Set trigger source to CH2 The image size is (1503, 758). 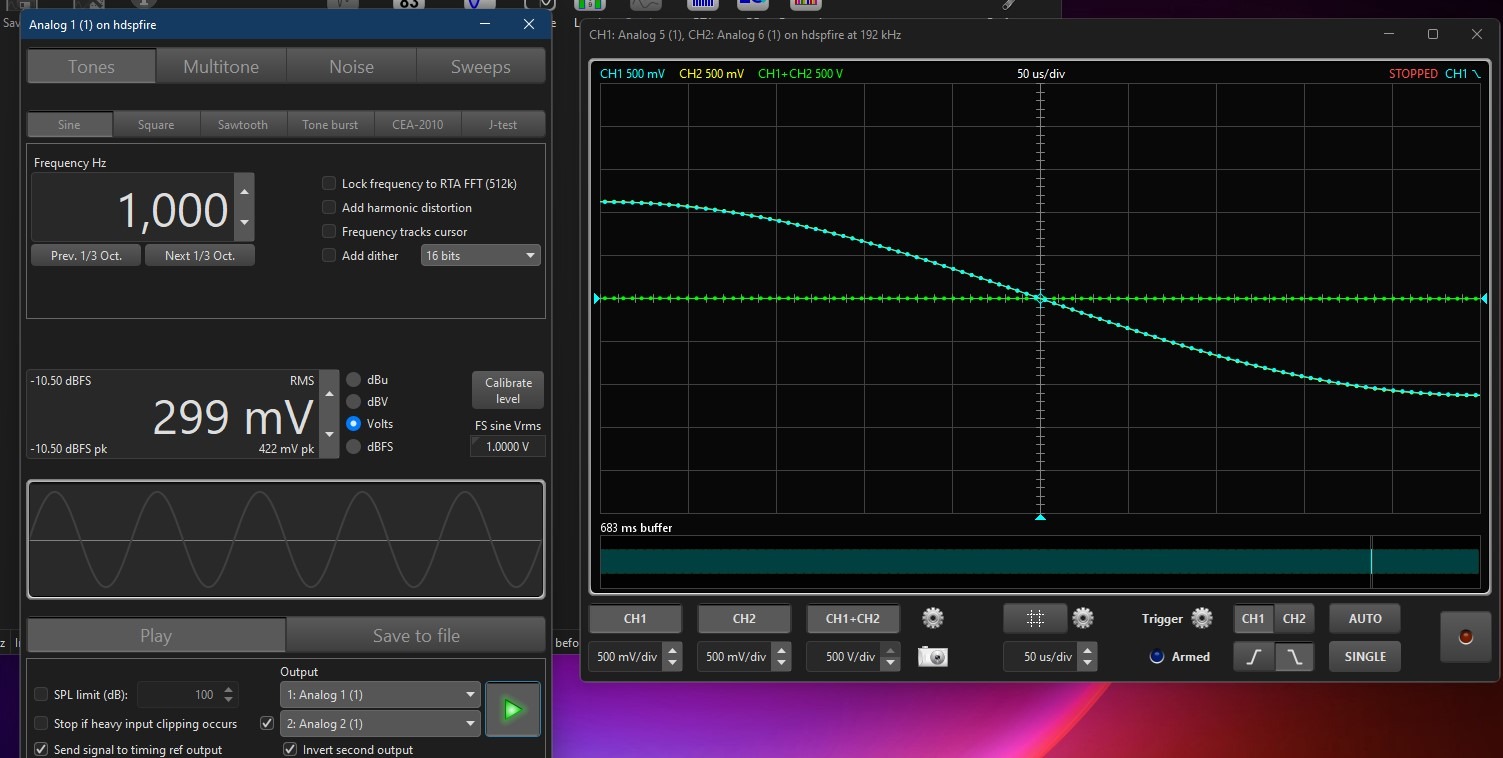click(1294, 619)
